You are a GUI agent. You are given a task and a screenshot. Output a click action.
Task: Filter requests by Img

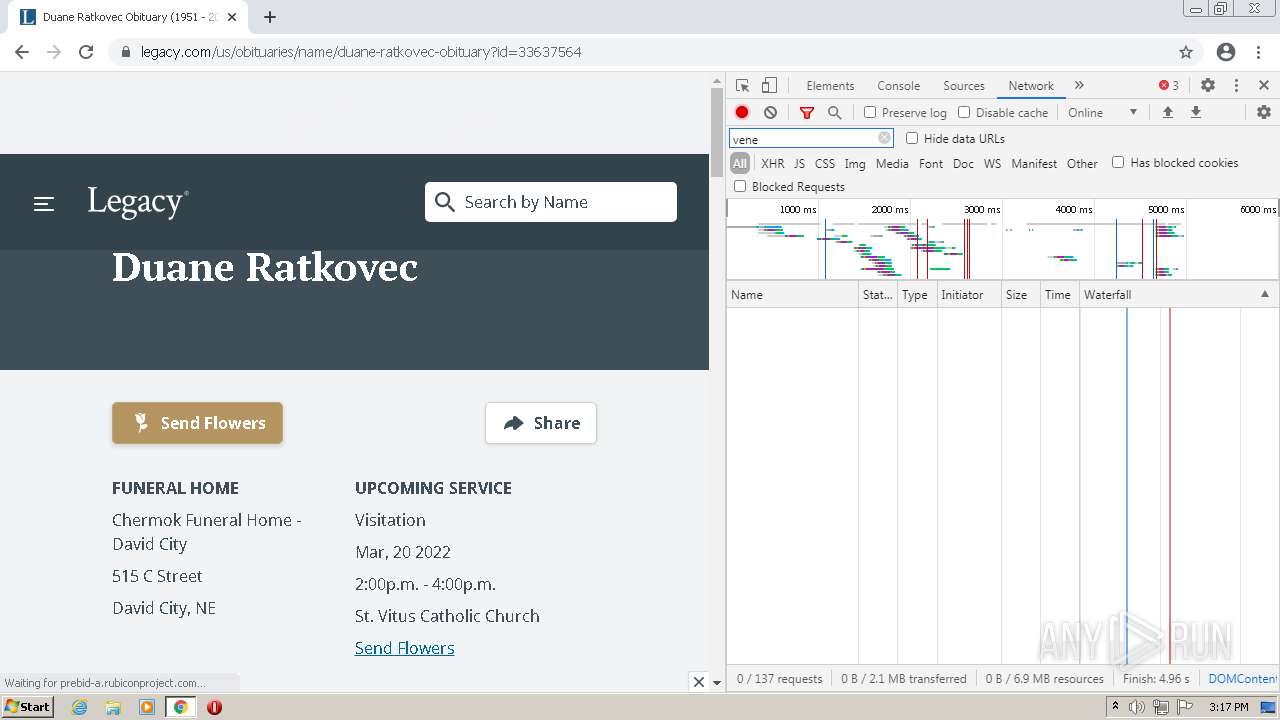(x=855, y=163)
